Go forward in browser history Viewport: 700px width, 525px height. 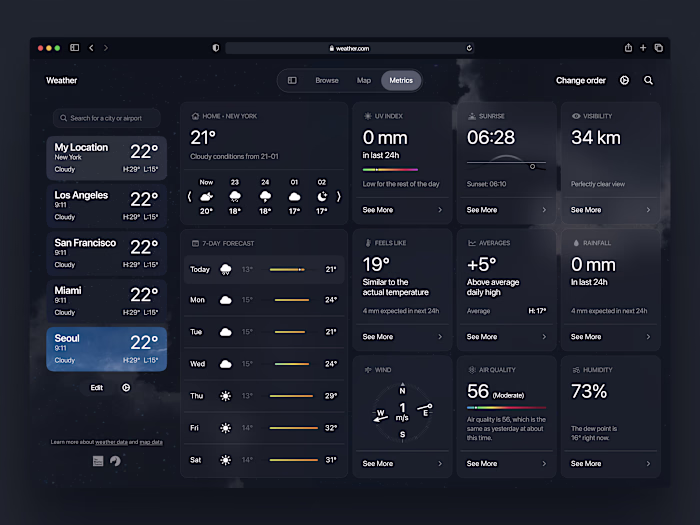(106, 48)
